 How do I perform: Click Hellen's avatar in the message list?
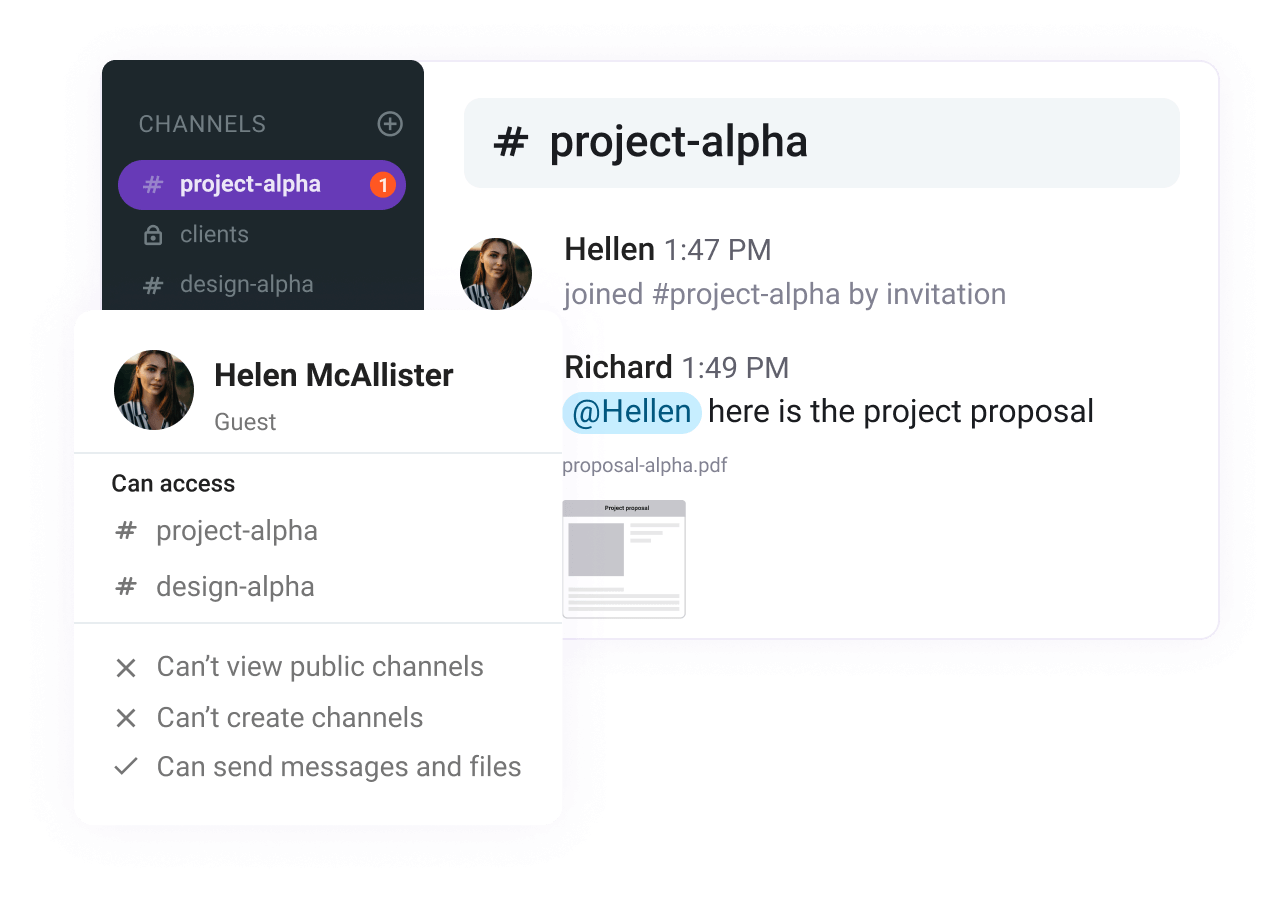(496, 274)
